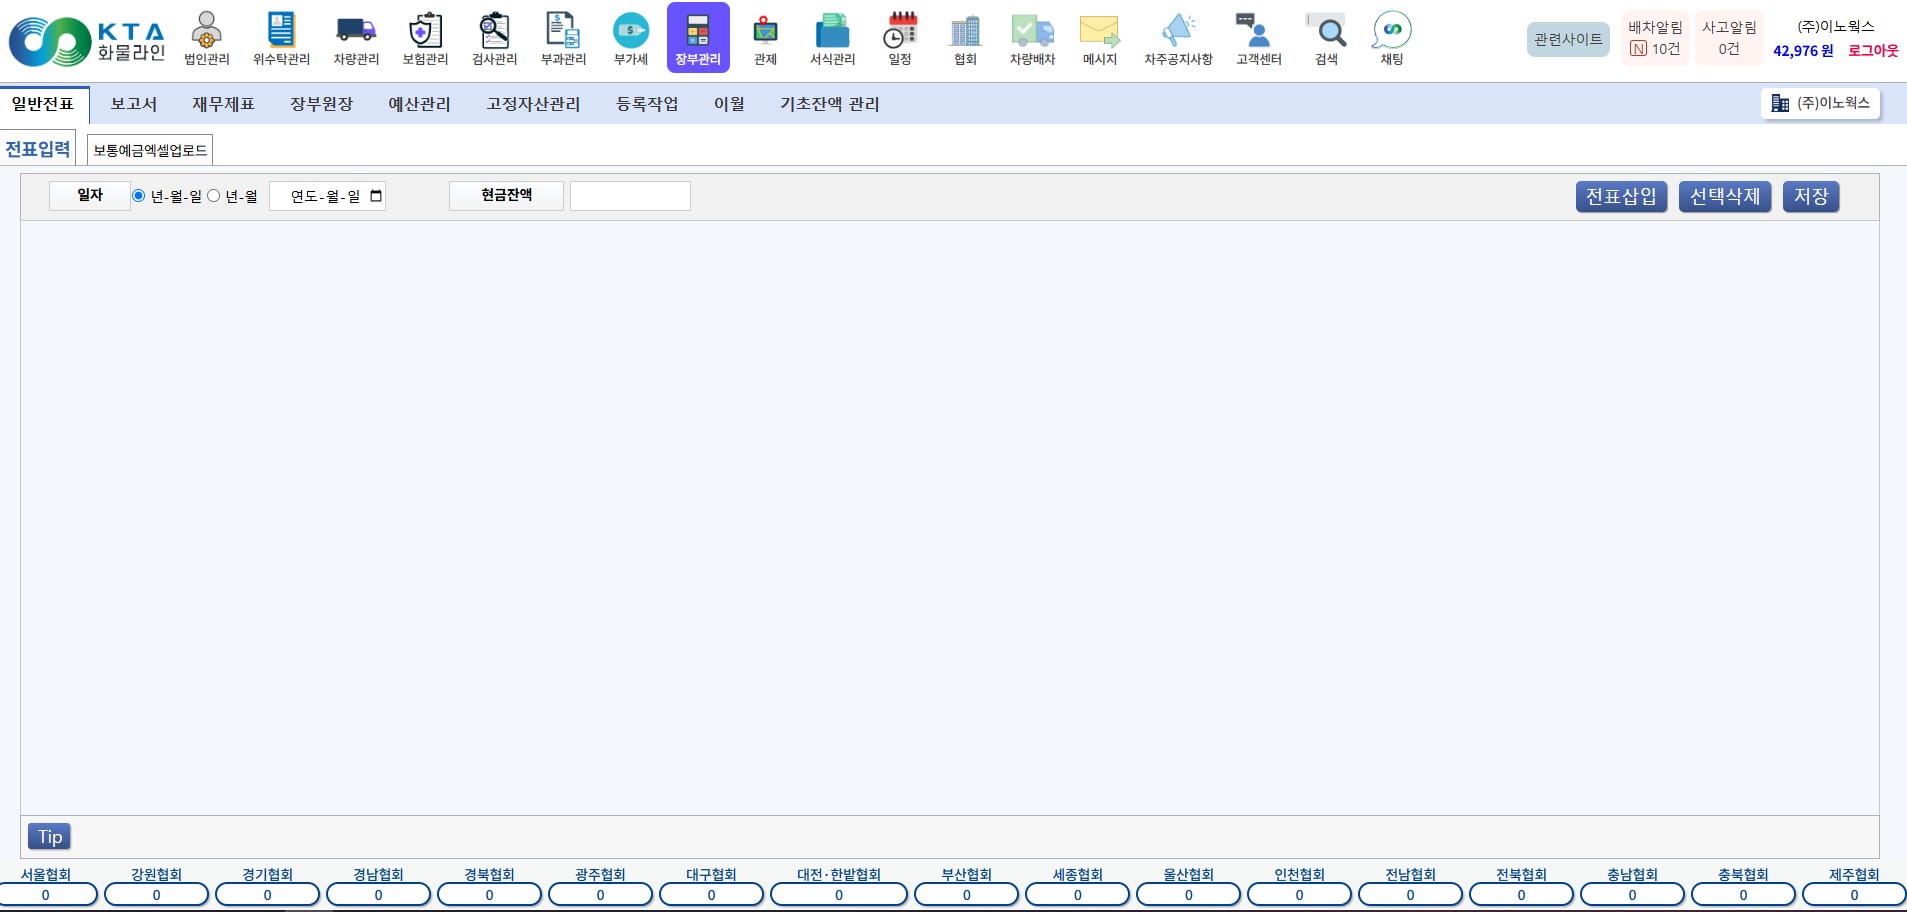Open the 보통예금엑셀업로드 tab
Screen dimensions: 1907x912
pos(150,150)
